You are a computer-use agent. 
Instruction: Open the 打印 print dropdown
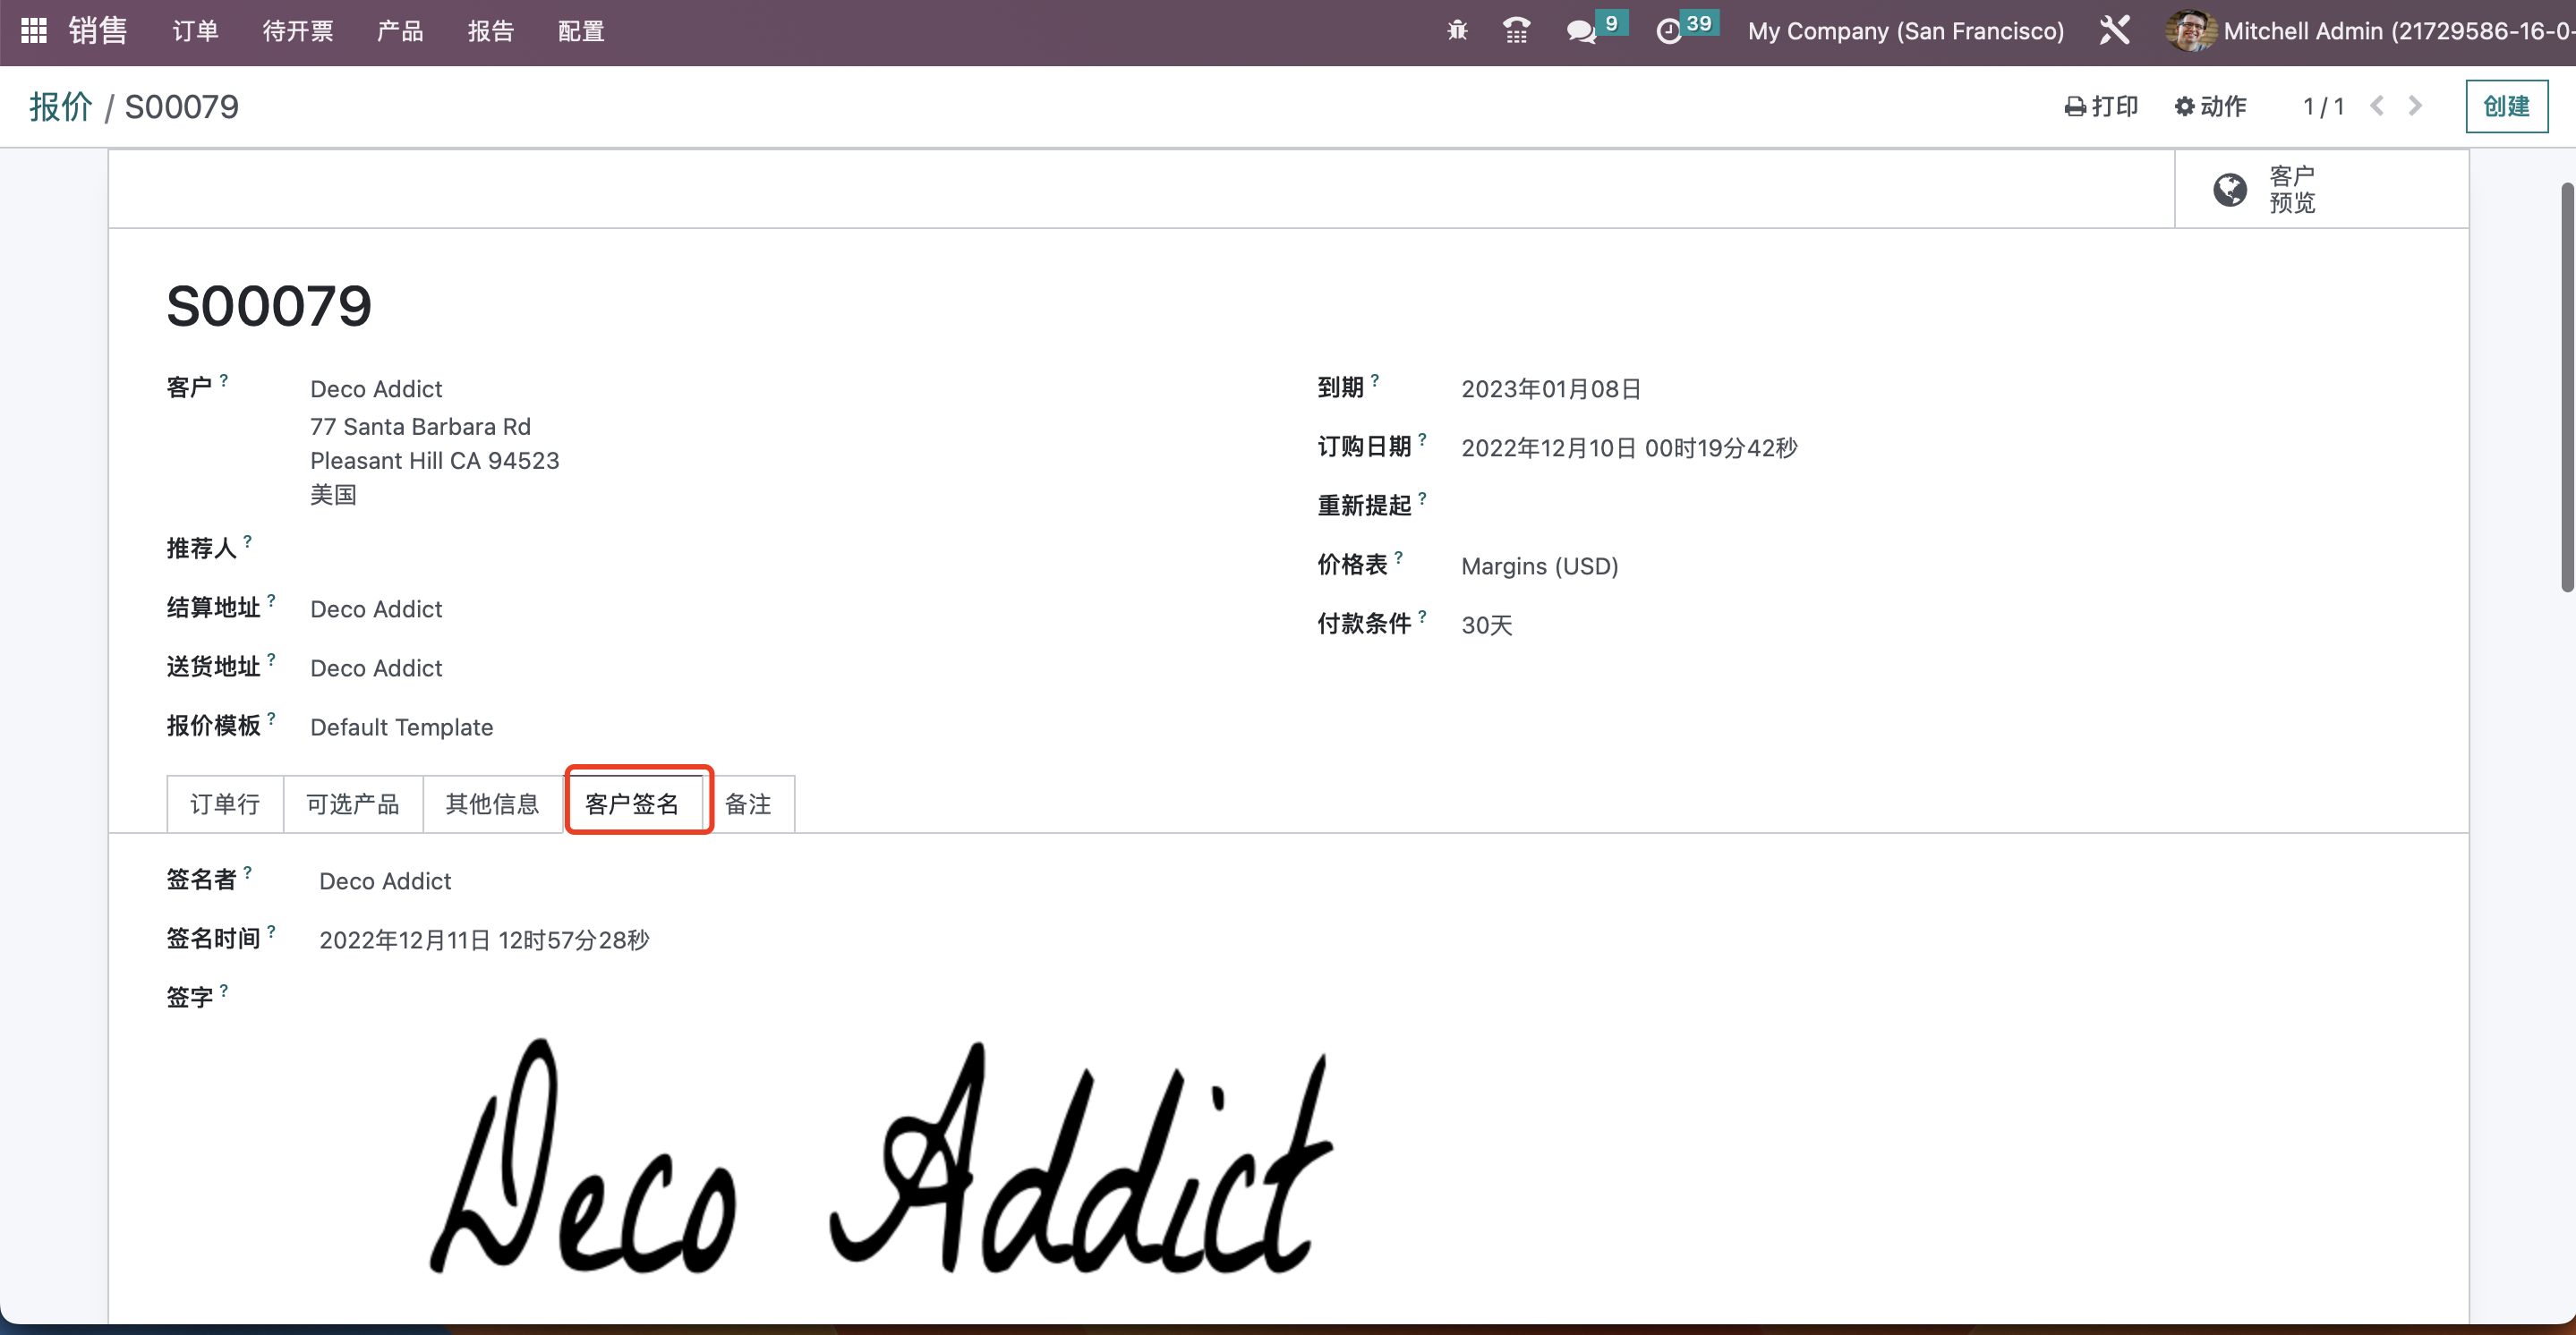tap(2101, 106)
